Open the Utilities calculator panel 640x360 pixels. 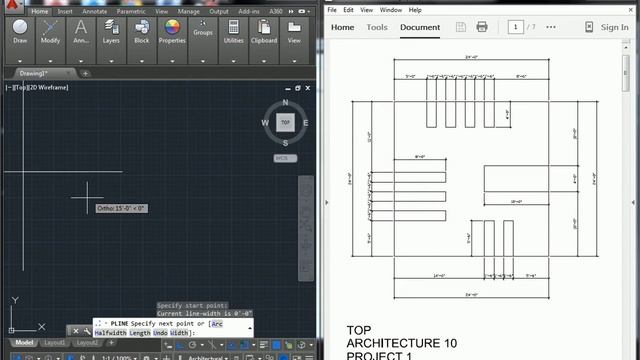233,31
